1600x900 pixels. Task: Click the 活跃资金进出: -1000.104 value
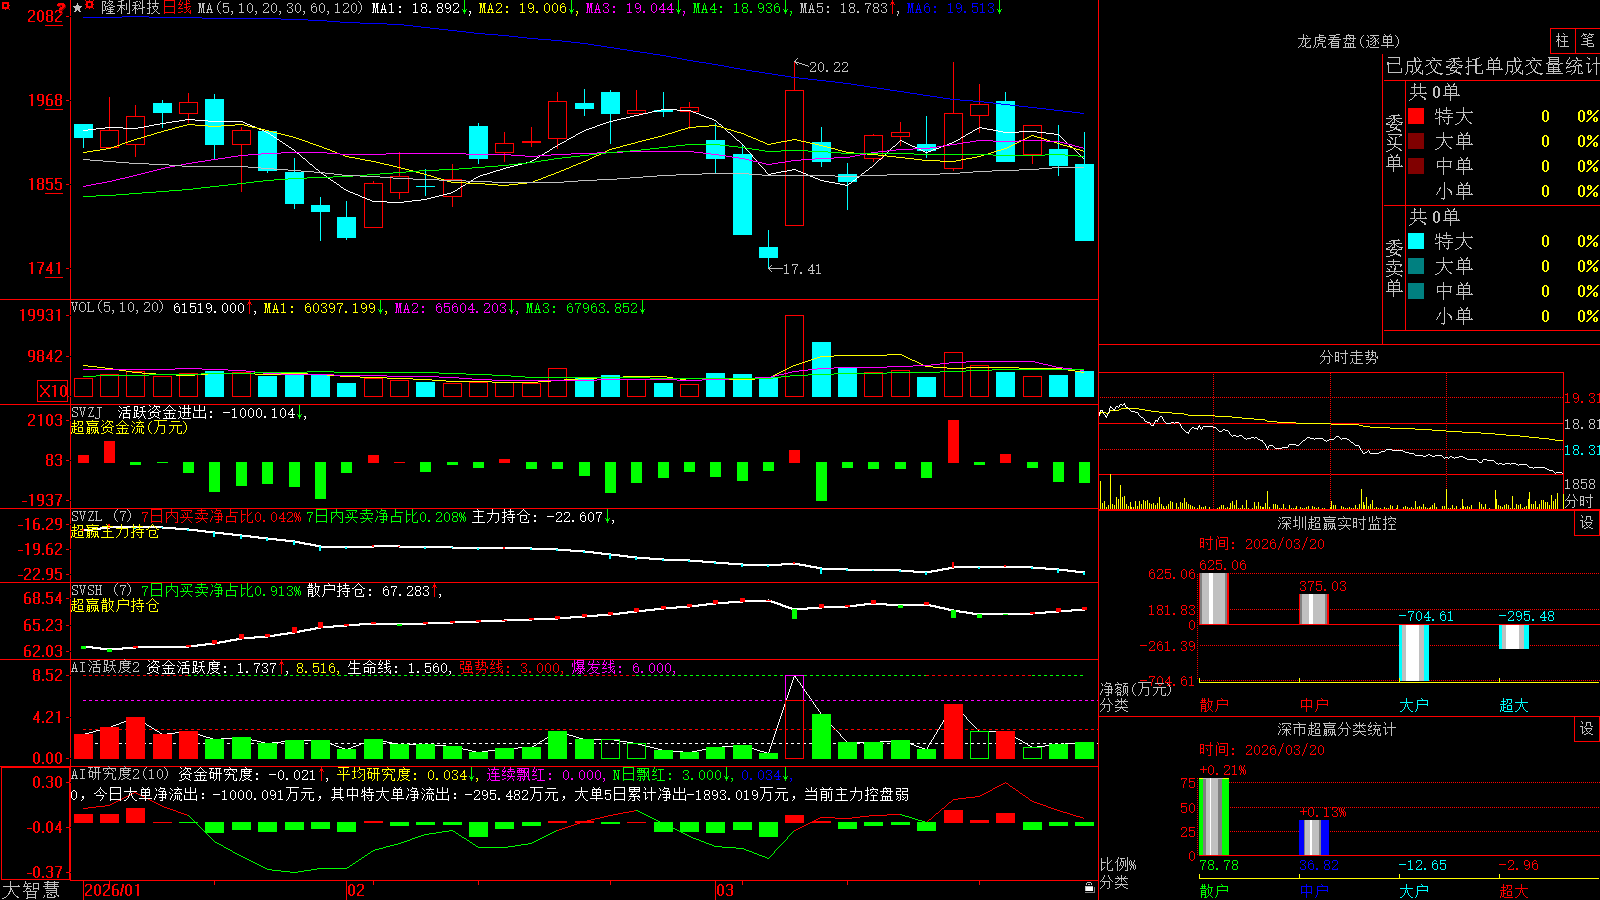(207, 412)
